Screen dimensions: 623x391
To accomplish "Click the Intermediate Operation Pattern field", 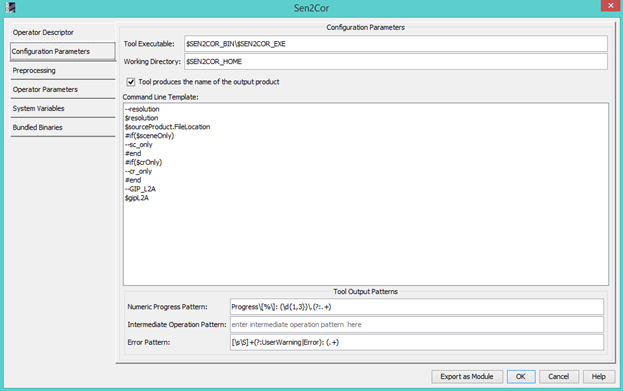I will 417,325.
